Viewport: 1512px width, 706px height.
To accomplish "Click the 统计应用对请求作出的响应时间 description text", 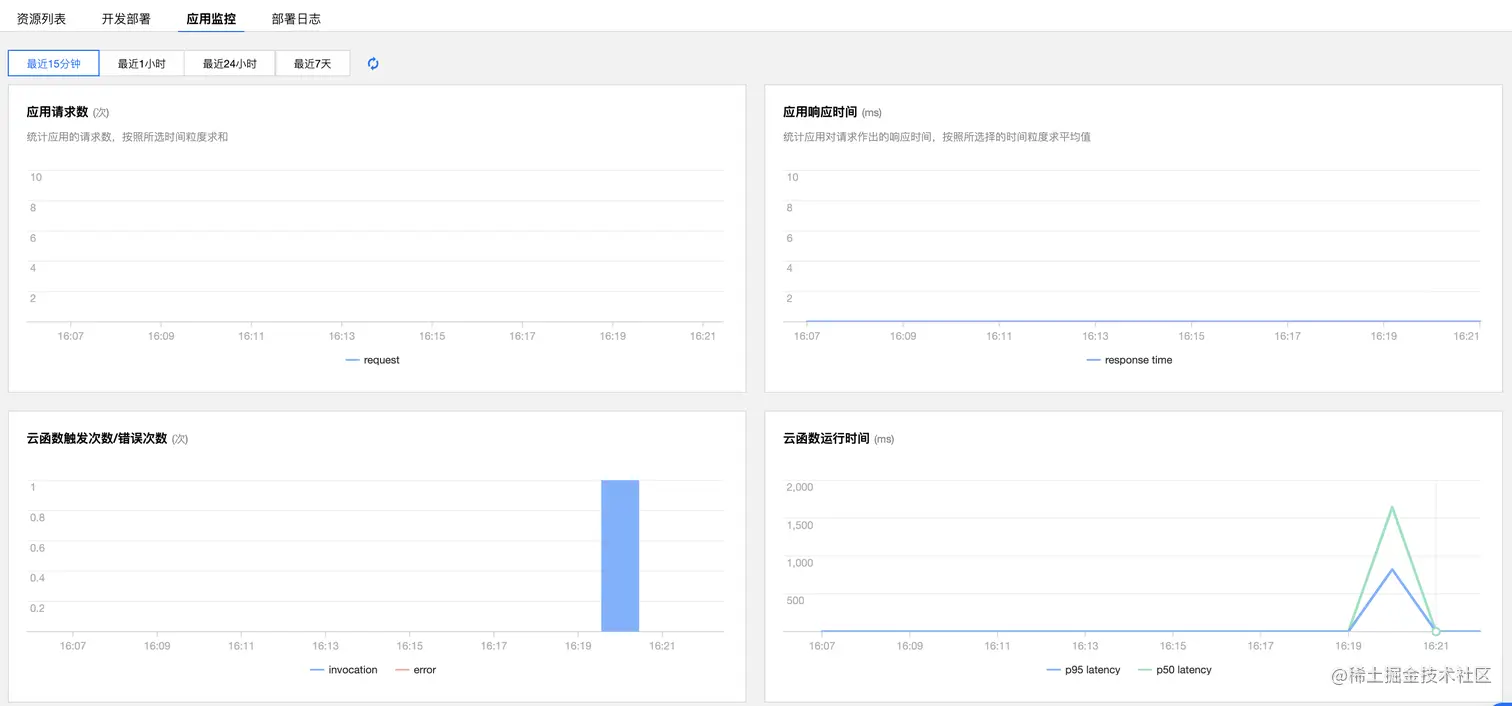I will 937,137.
